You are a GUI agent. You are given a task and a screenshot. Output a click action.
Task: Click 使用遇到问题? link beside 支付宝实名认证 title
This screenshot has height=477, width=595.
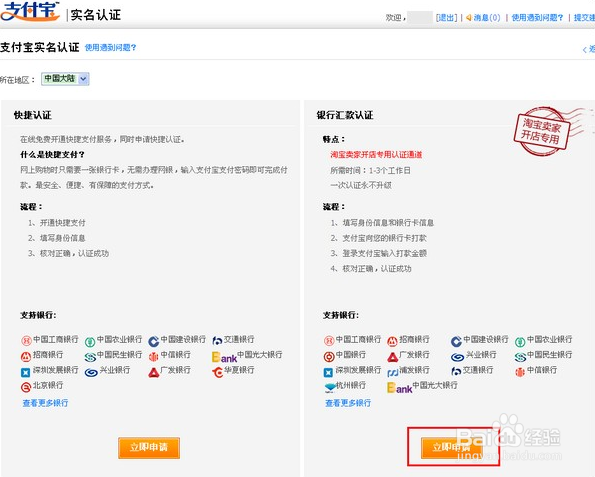(110, 47)
